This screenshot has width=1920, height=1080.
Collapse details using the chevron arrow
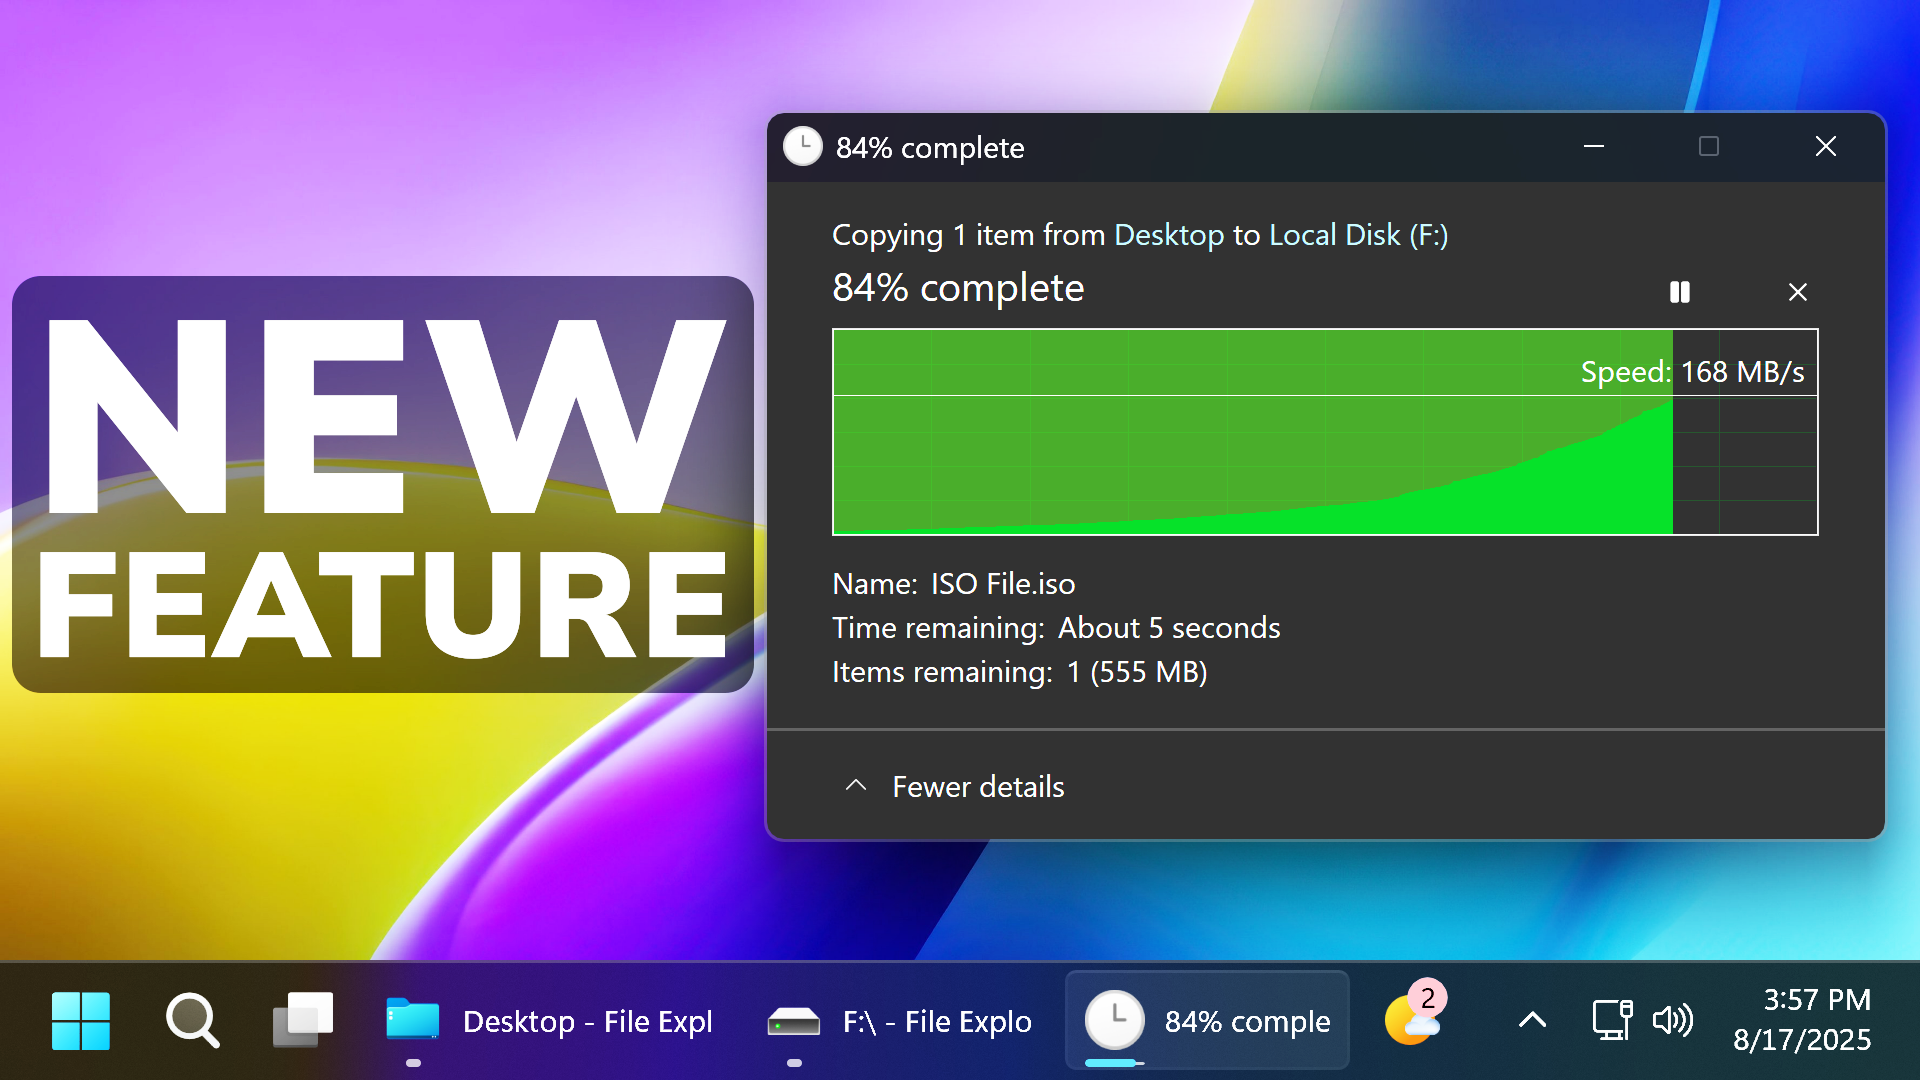click(855, 786)
